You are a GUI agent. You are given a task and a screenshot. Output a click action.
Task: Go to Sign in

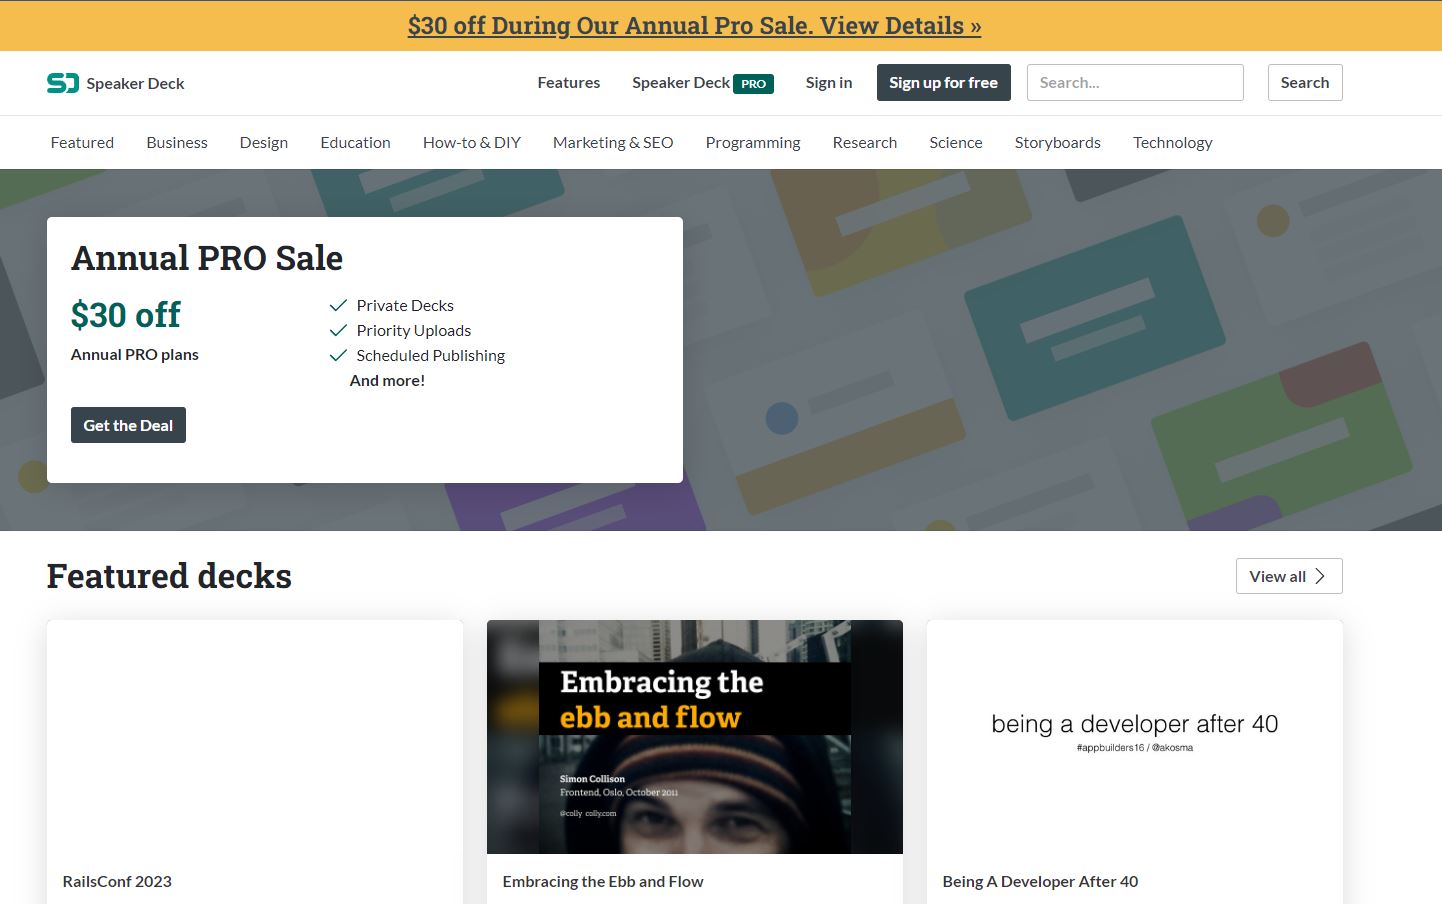(829, 83)
